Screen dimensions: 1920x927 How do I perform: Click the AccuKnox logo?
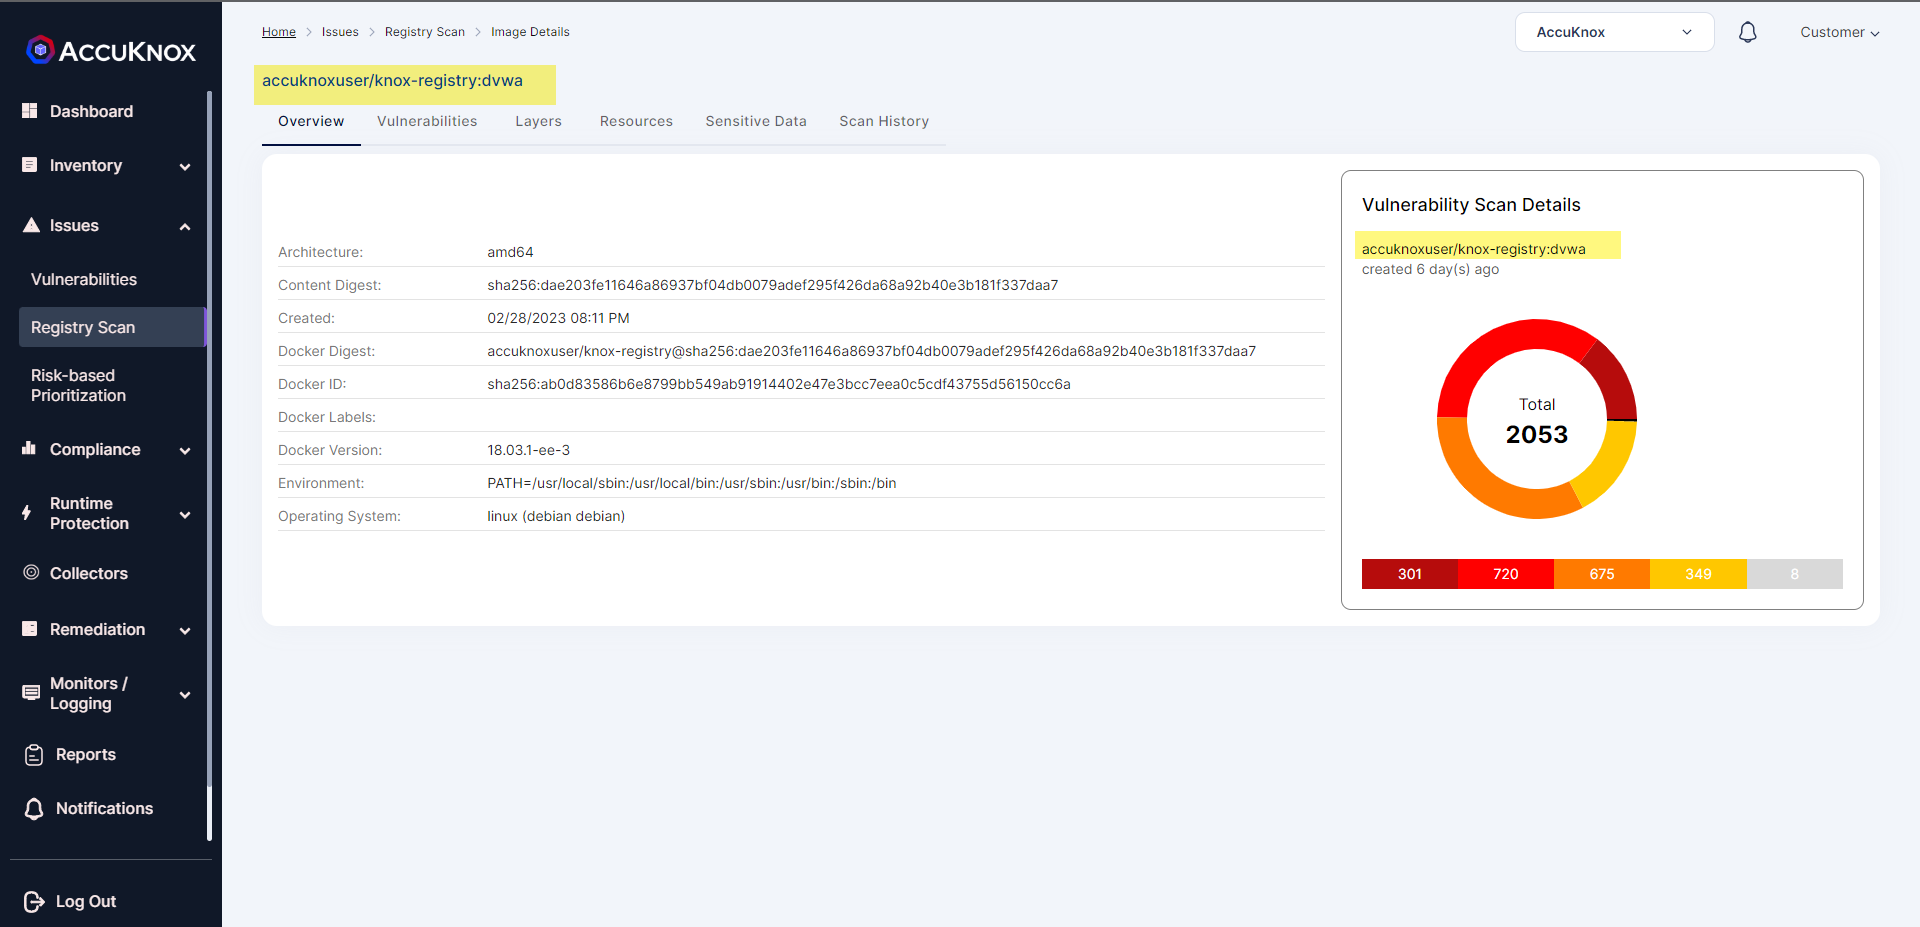tap(111, 51)
